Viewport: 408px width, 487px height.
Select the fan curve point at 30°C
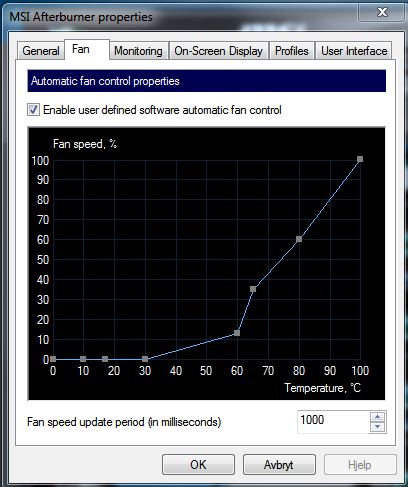tap(145, 359)
